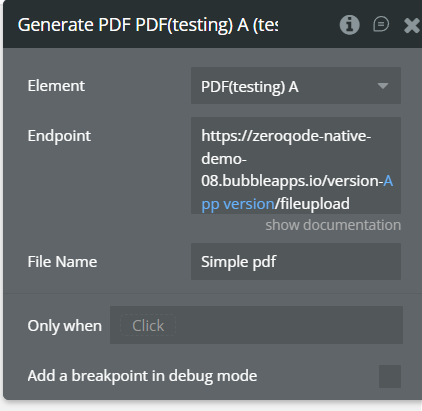Click the Only when Click placeholder
This screenshot has width=422, height=411.
point(148,325)
